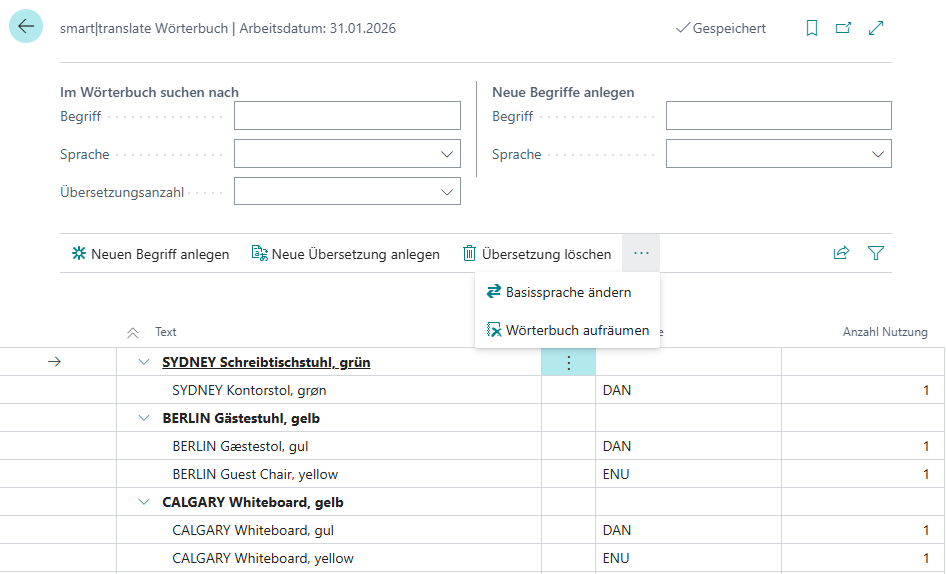This screenshot has height=574, width=946.
Task: Click Übersetzung löschen
Action: click(536, 254)
